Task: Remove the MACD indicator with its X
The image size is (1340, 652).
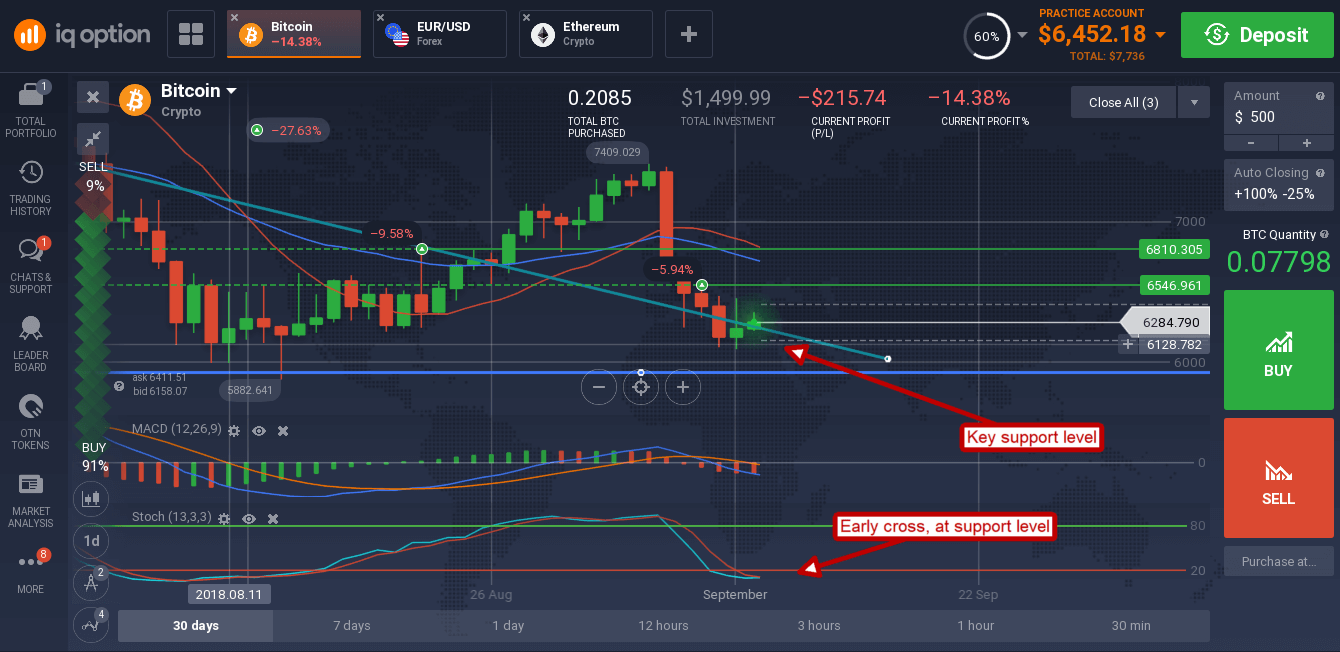Action: coord(283,430)
